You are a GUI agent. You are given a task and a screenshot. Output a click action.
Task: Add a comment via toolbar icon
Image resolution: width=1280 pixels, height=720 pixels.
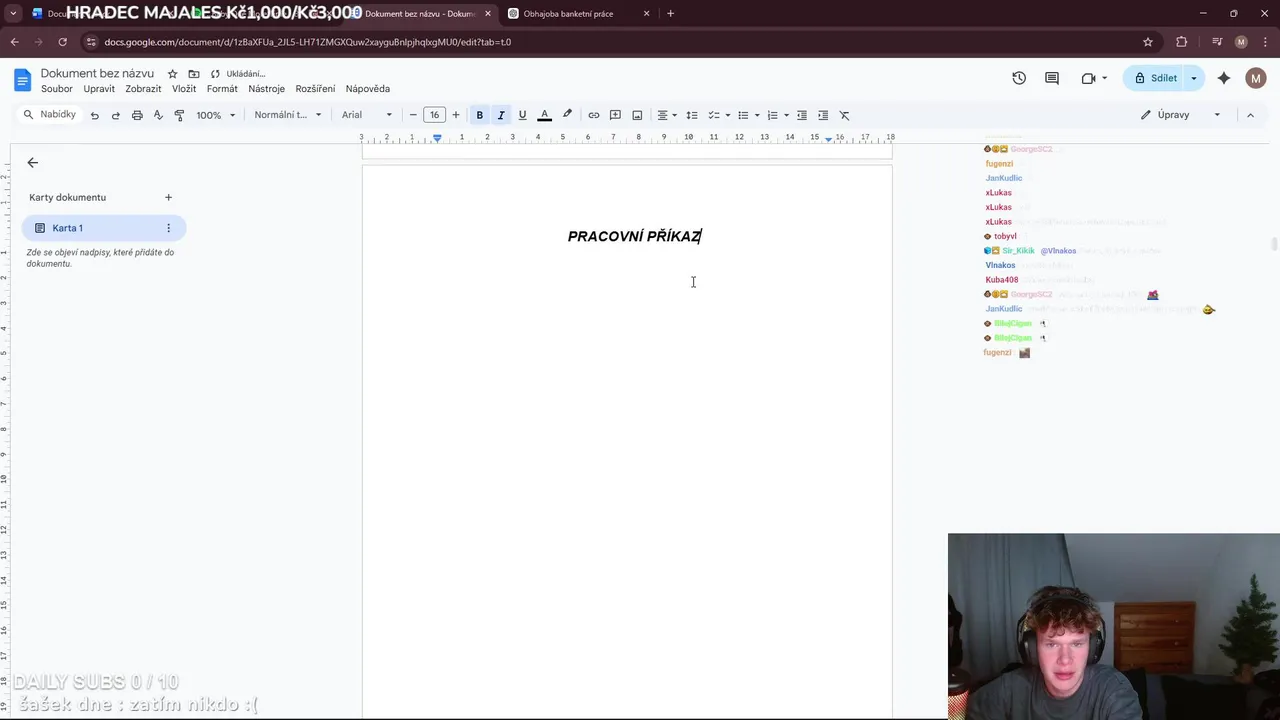pos(615,115)
